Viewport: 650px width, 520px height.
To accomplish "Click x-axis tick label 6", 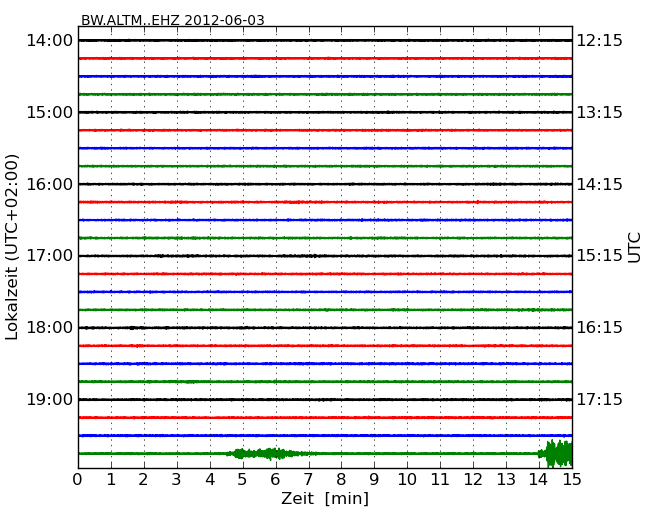I will [x=275, y=480].
